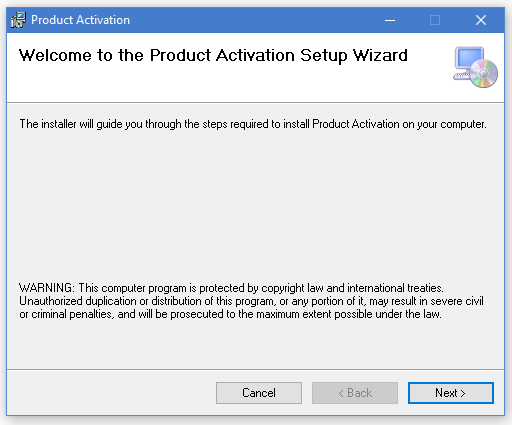
Task: Close the Product Activation window
Action: (x=481, y=20)
